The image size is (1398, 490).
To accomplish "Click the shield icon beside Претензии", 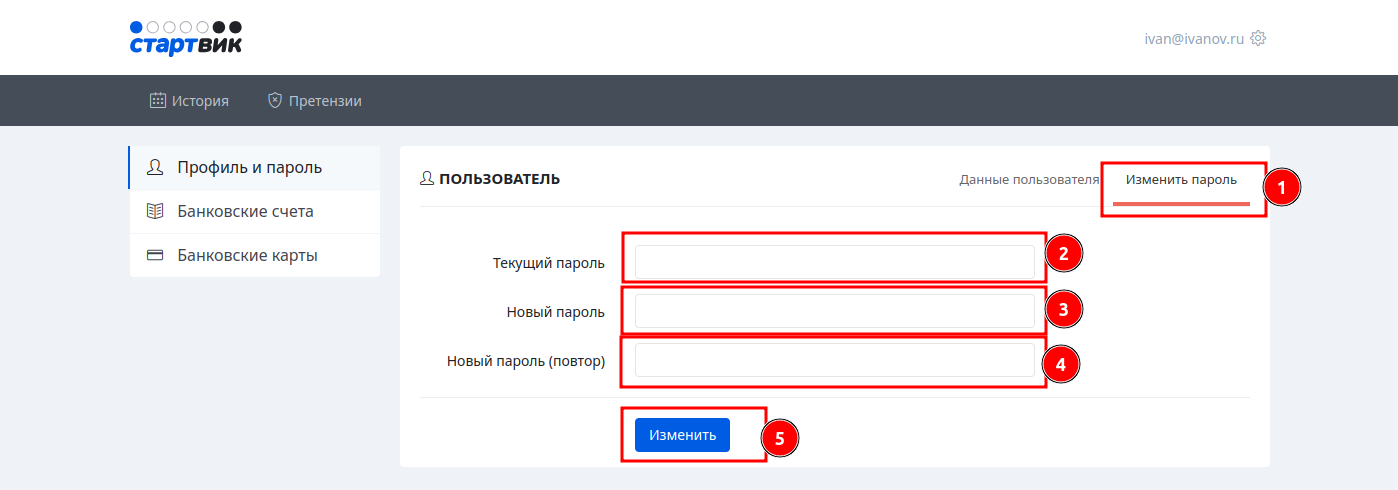I will click(275, 100).
